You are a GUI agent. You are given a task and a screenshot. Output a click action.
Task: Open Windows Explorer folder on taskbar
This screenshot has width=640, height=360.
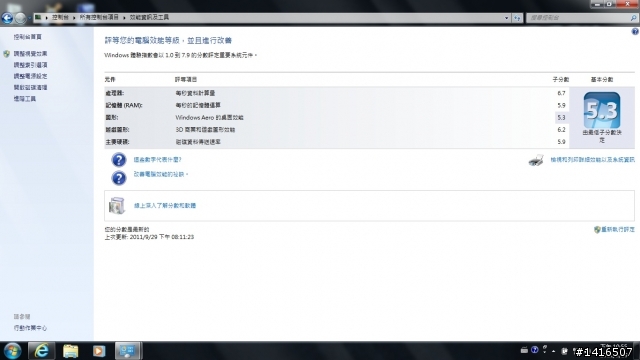(70, 351)
